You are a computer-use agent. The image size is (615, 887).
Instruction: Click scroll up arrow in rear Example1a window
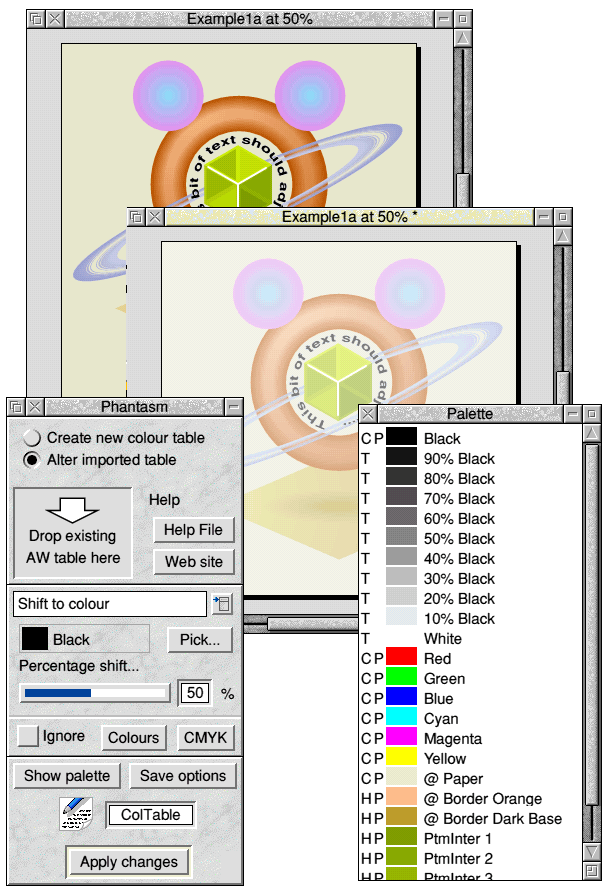click(463, 38)
